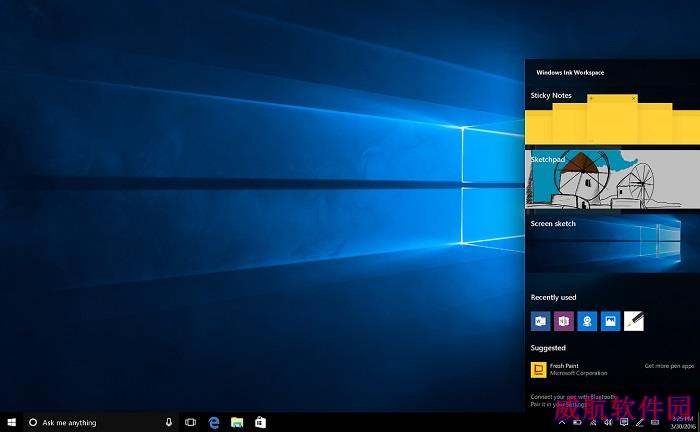Open the Action Center notification icon
The image size is (700, 432).
point(624,422)
